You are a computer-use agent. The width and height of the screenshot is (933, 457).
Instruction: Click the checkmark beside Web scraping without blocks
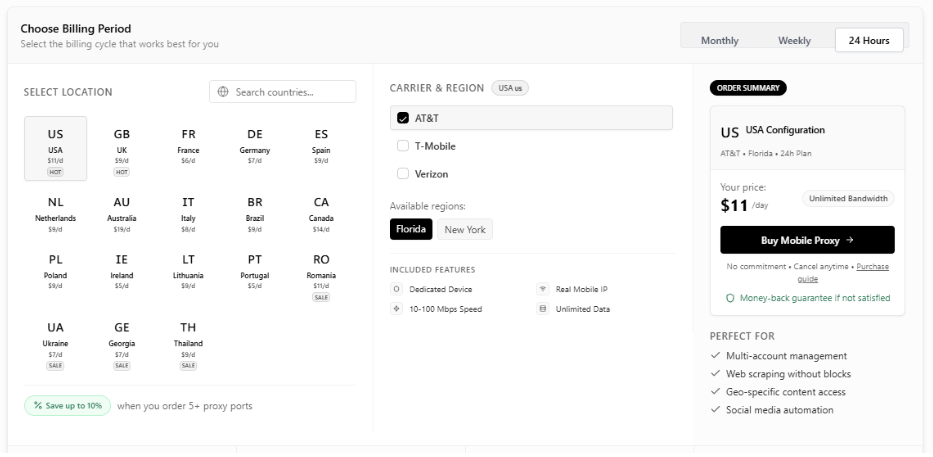point(716,373)
